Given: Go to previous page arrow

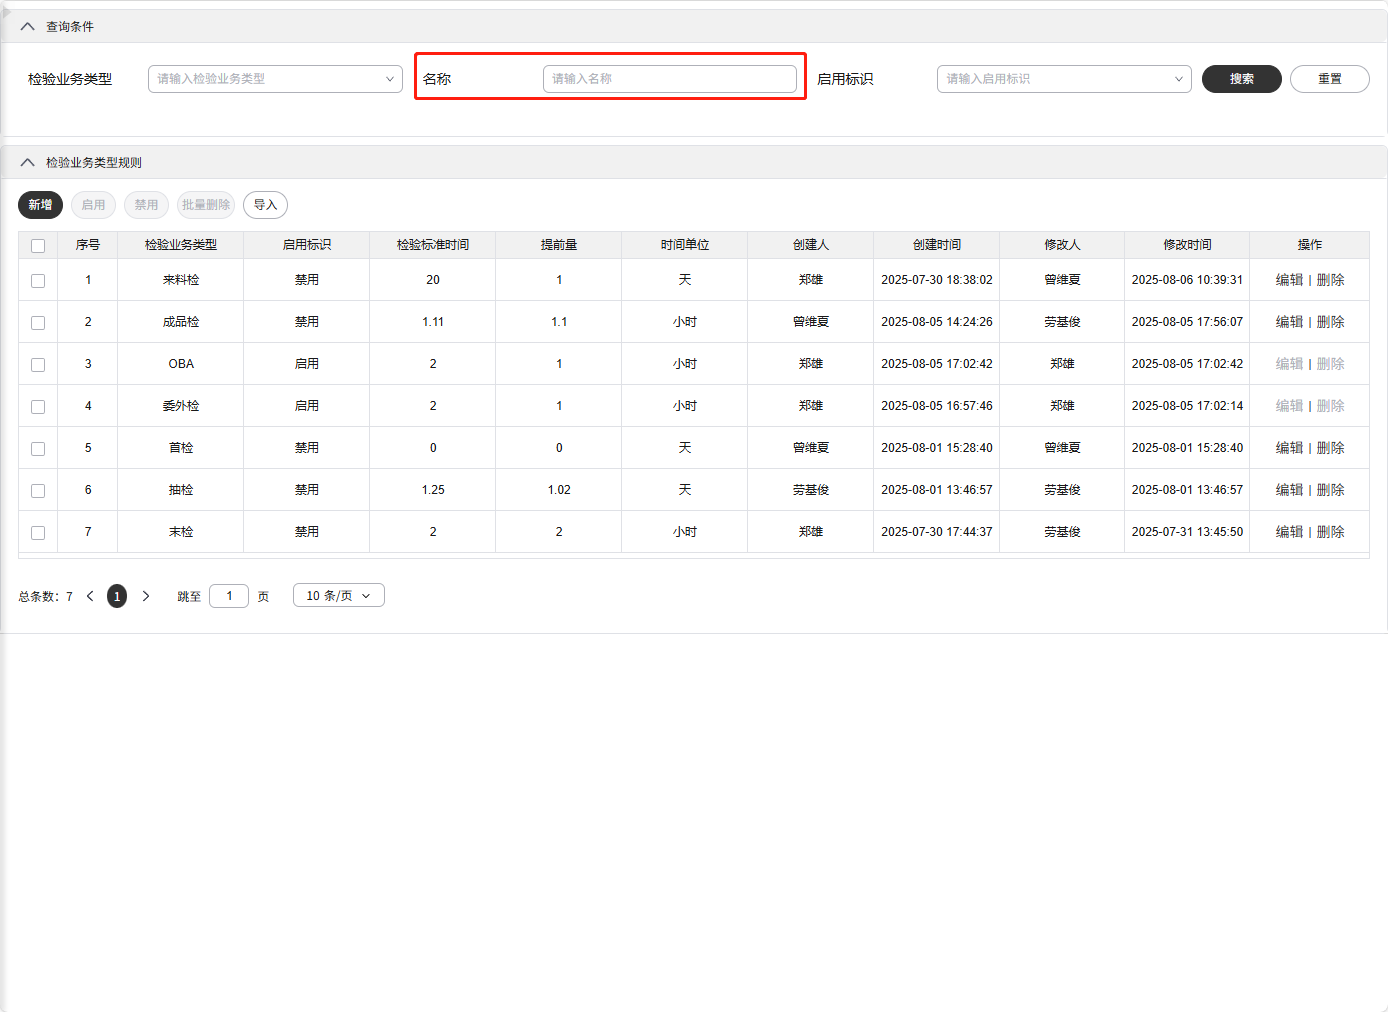Looking at the screenshot, I should (x=90, y=596).
